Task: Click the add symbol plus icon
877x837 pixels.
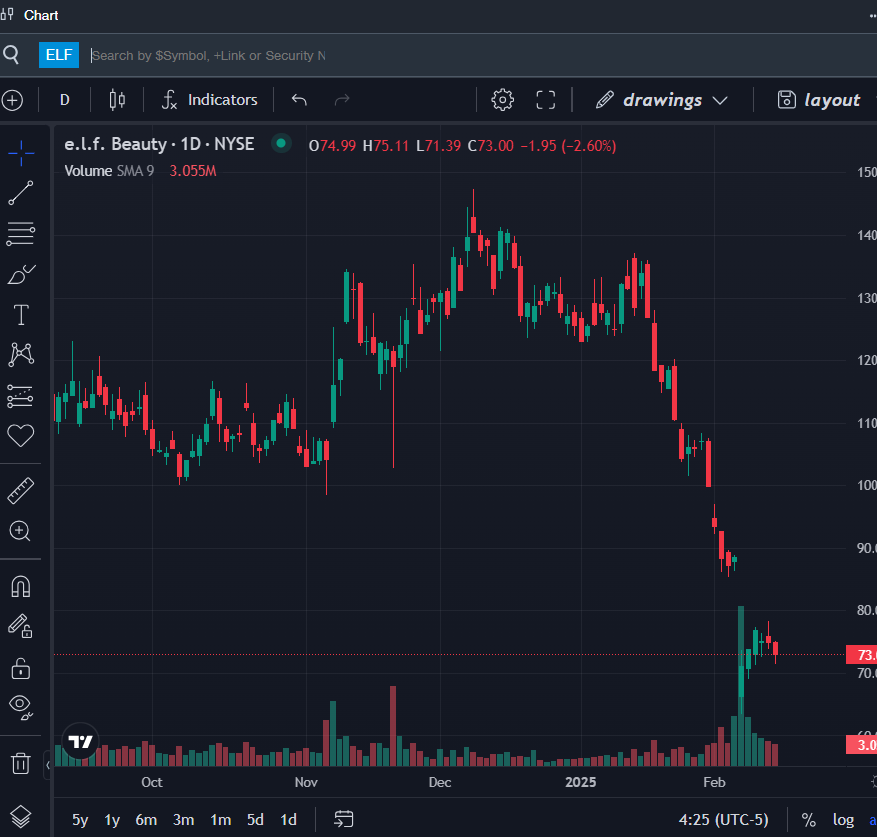Action: click(12, 100)
